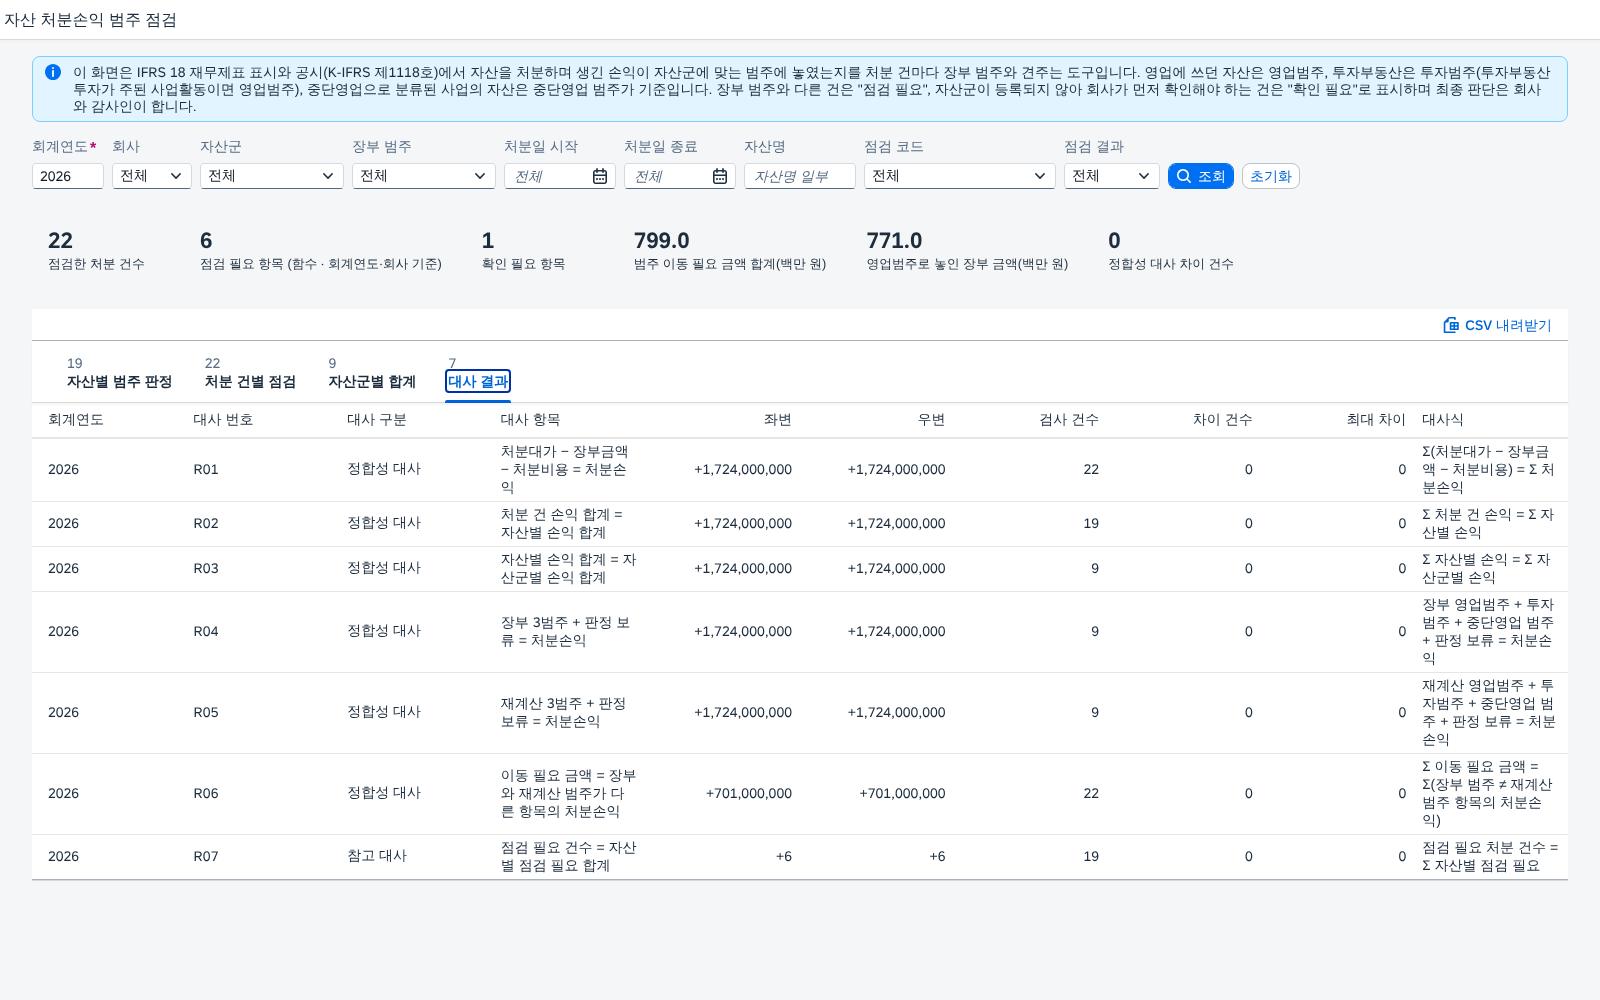Click the info icon in the blue banner
Screen dimensions: 1600x1000
point(53,72)
